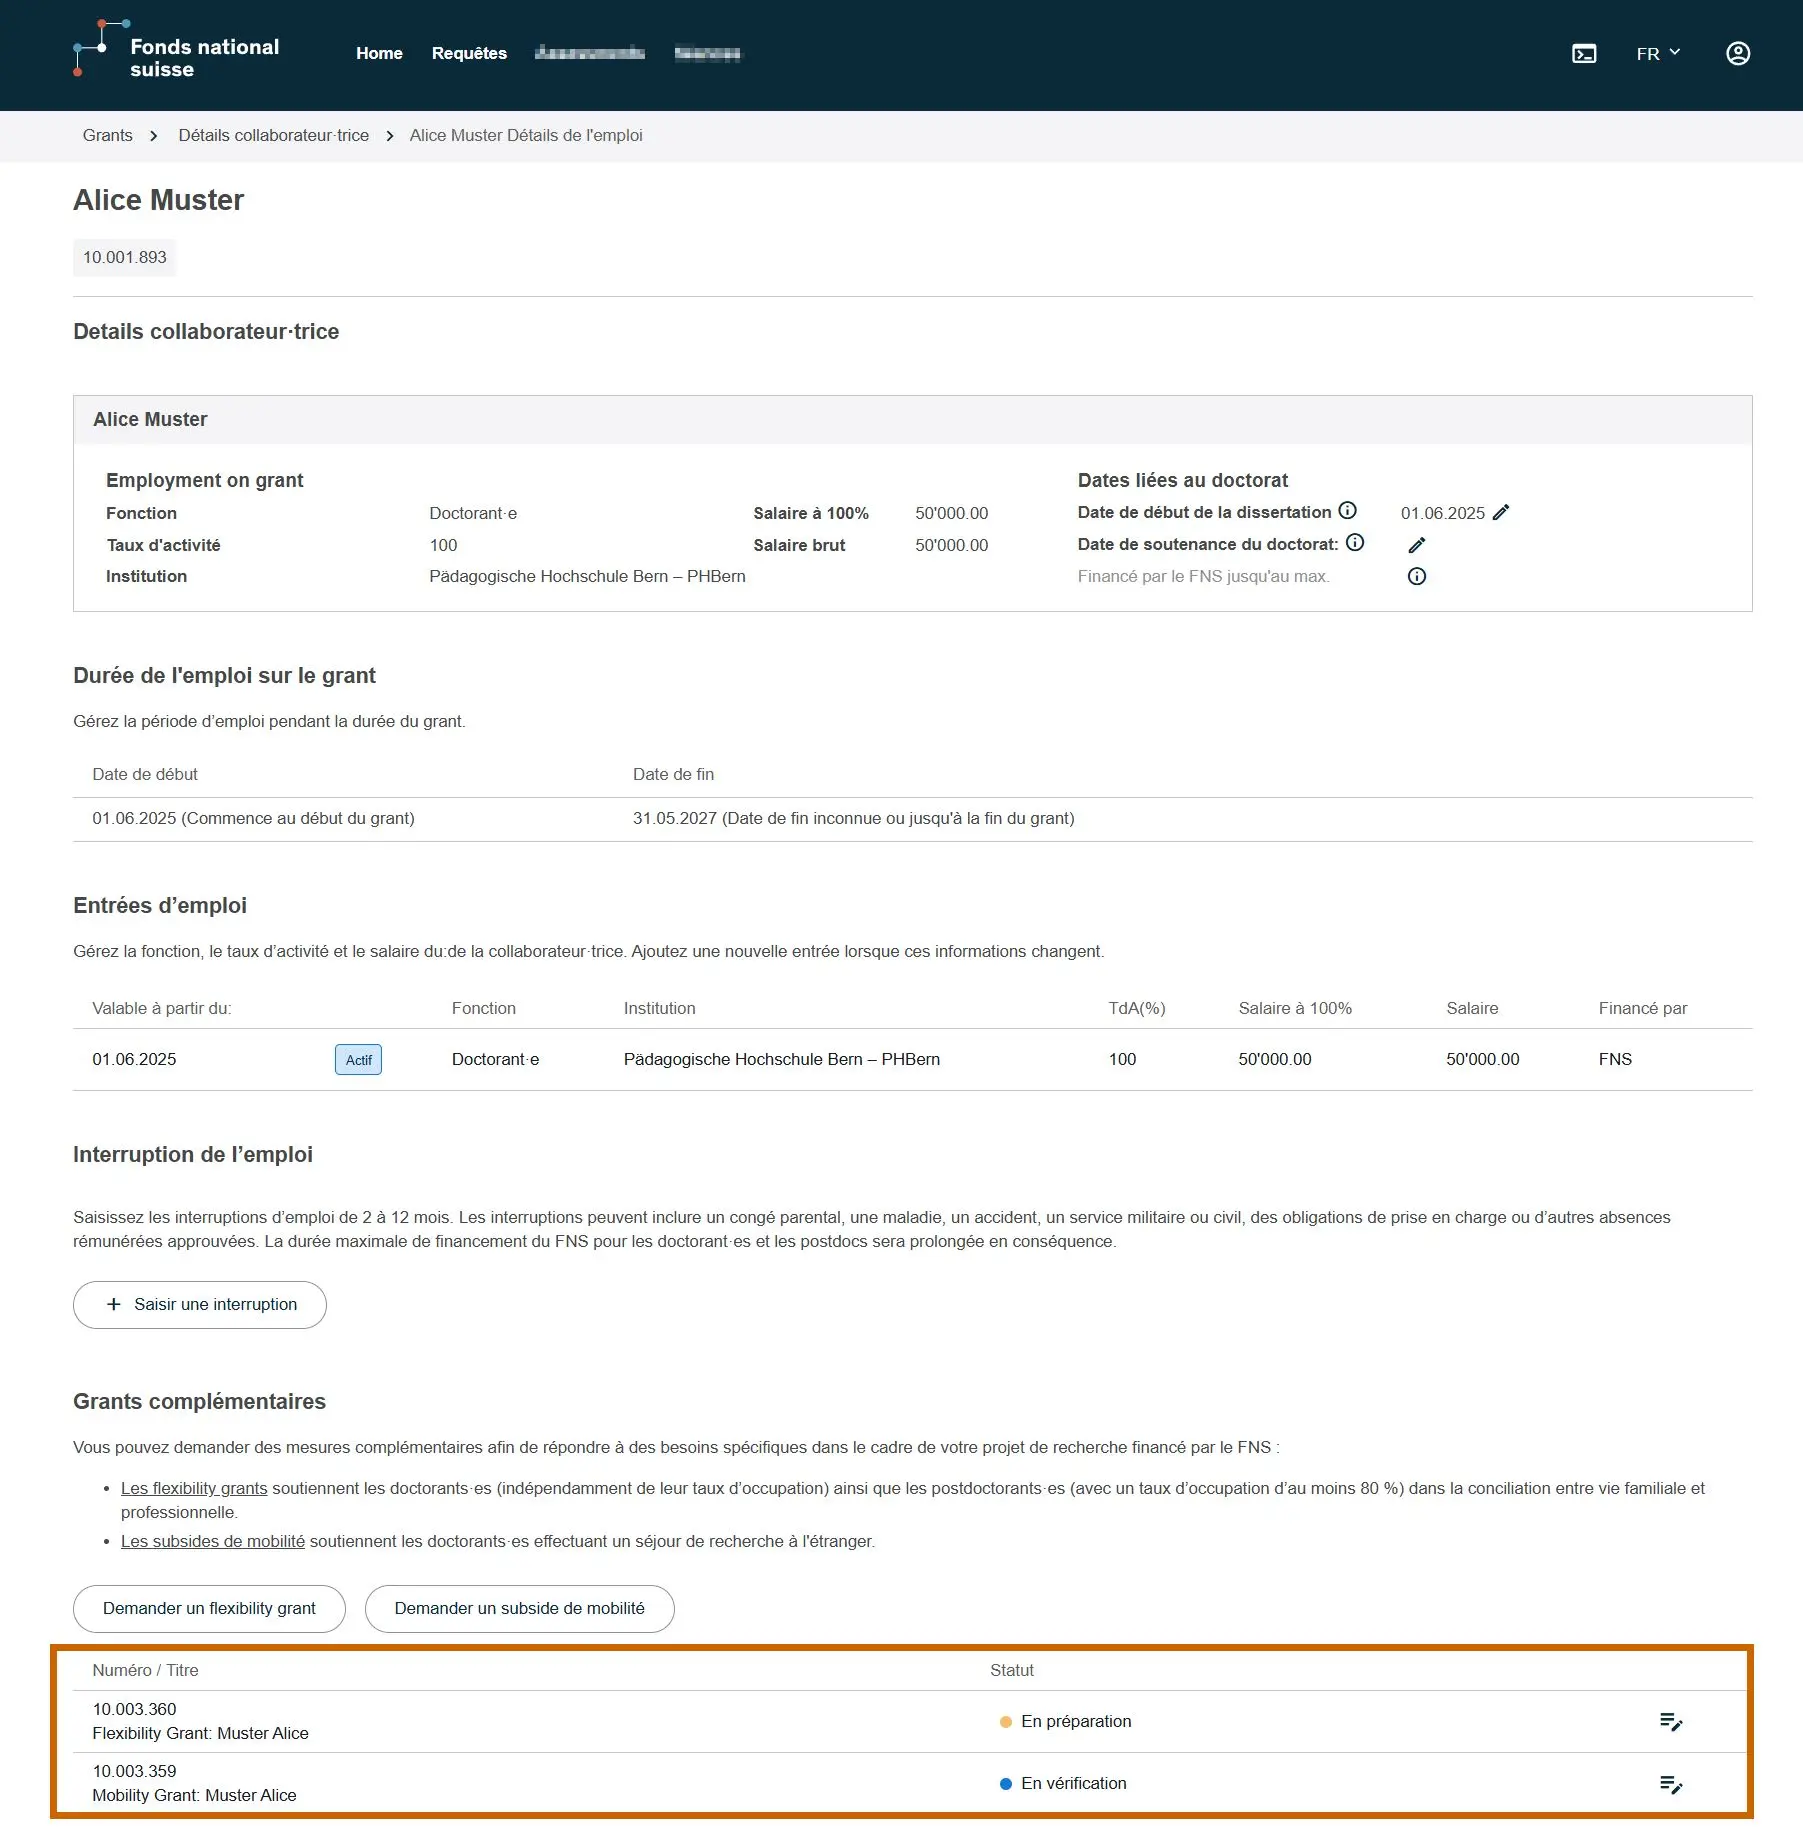This screenshot has height=1830, width=1803.
Task: Edit the Mobility Grant 10.003.359 row icon
Action: [1671, 1784]
